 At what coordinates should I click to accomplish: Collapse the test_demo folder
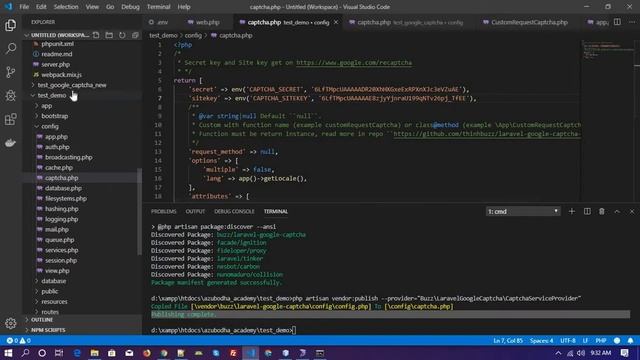click(52, 95)
